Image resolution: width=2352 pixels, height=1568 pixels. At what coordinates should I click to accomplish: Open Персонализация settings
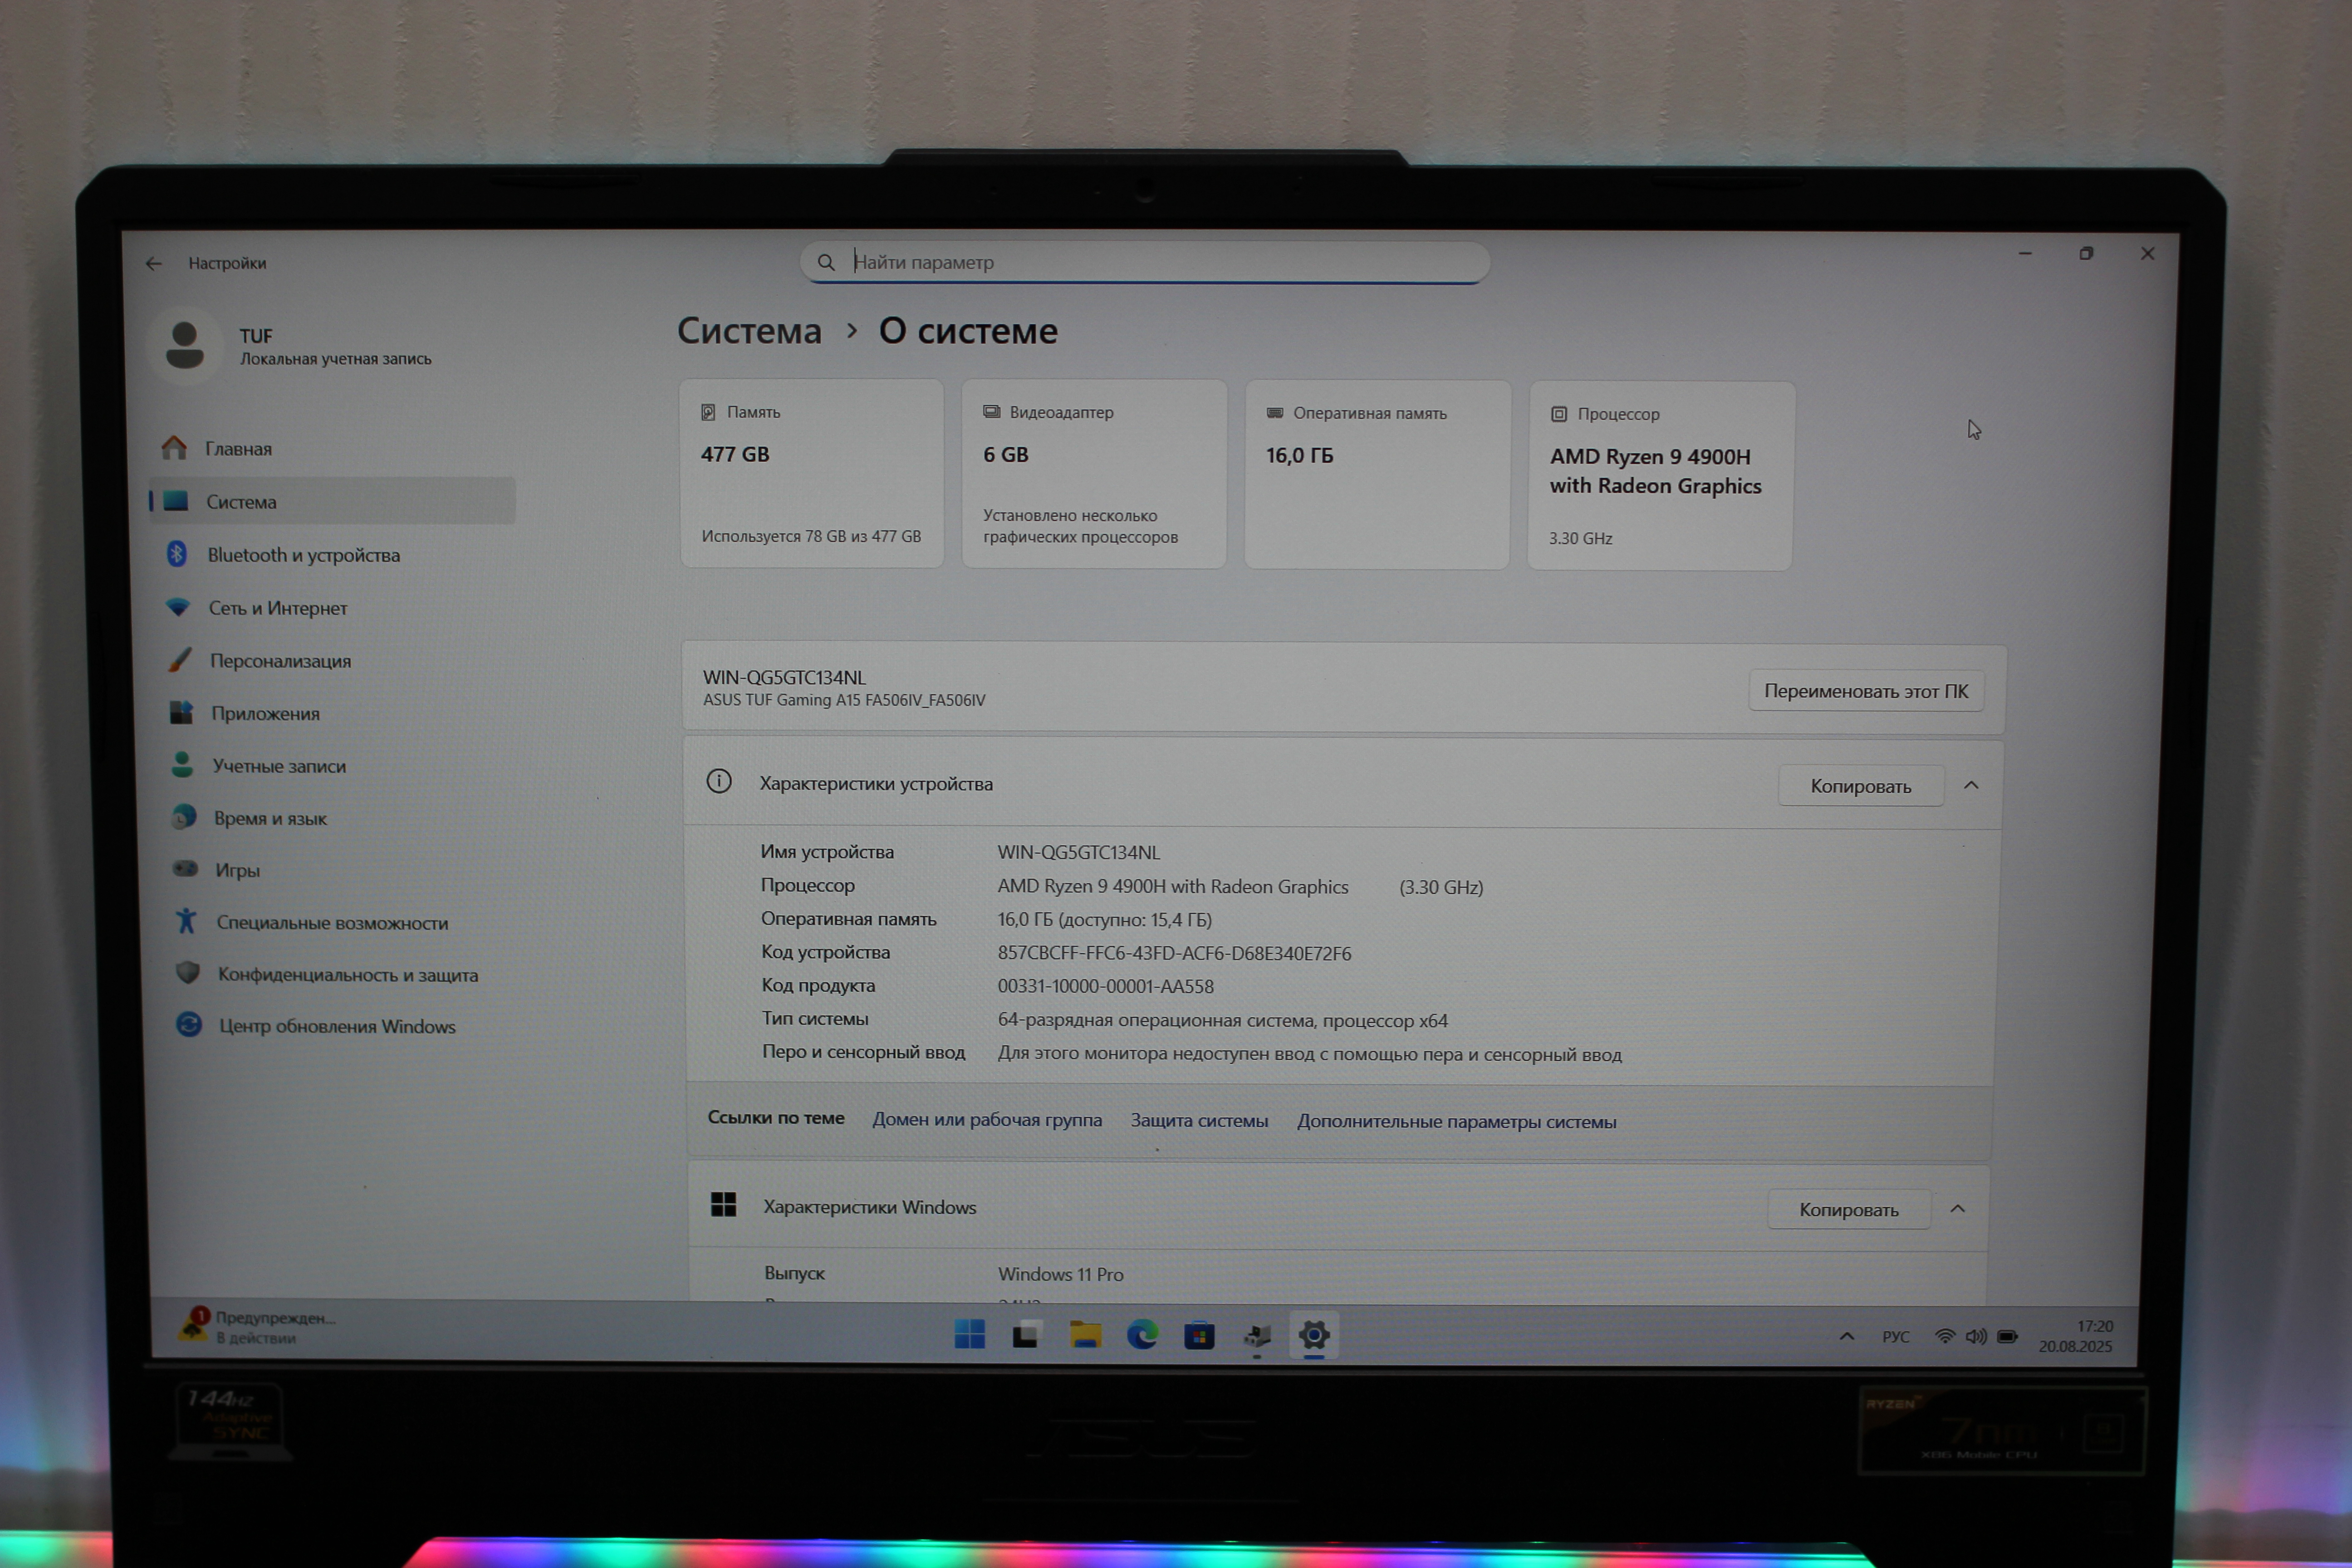[279, 661]
